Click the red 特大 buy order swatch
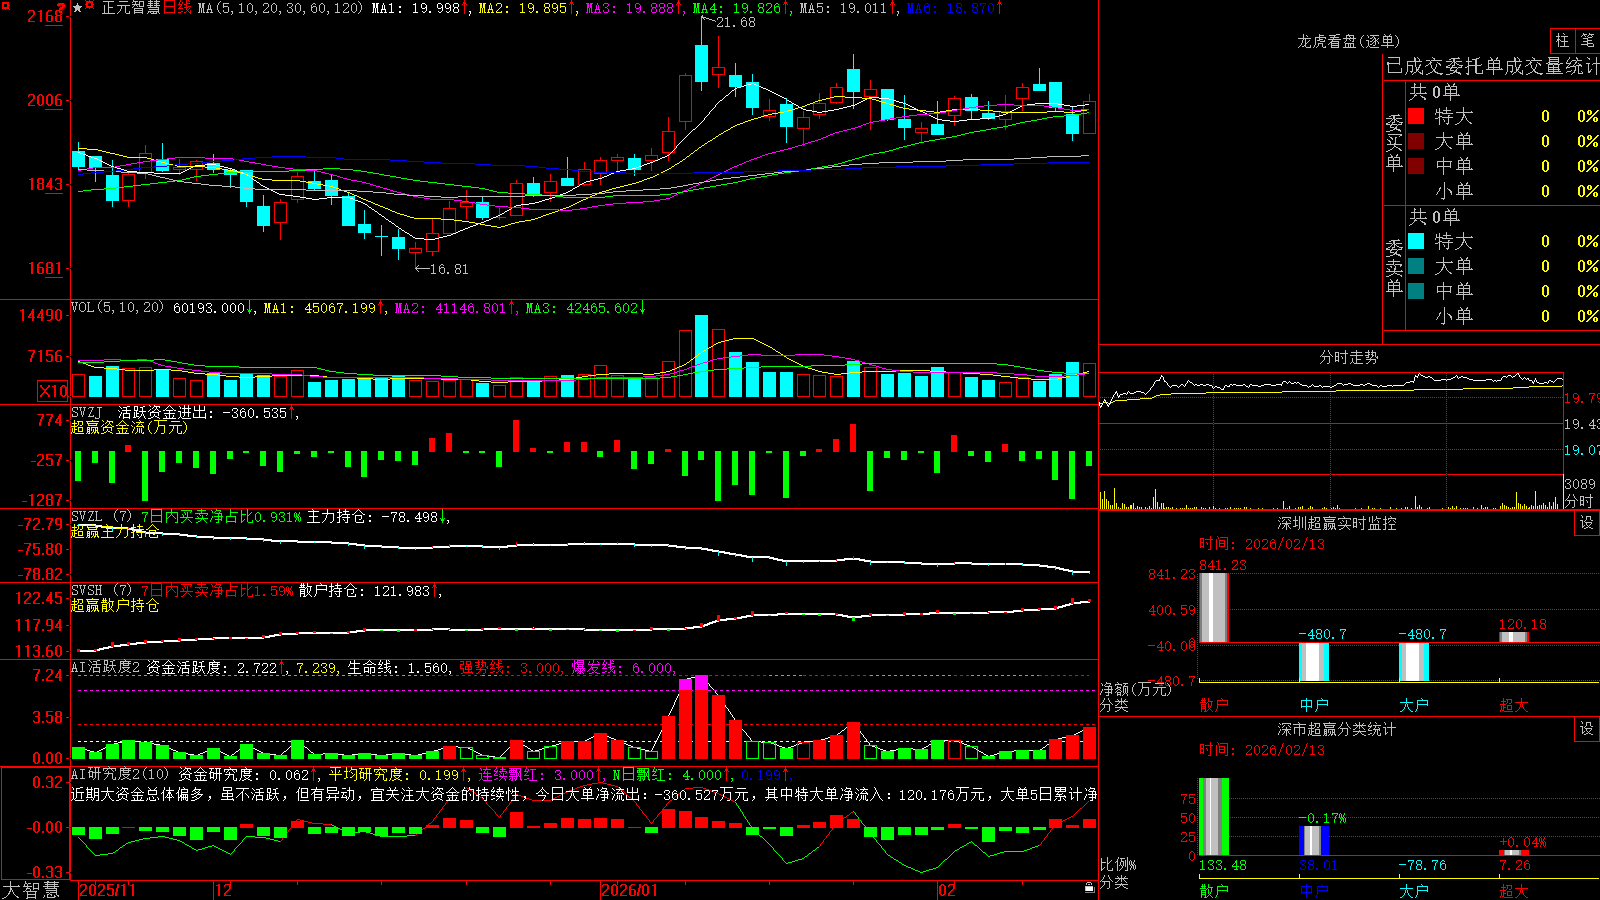This screenshot has height=900, width=1600. pyautogui.click(x=1416, y=116)
